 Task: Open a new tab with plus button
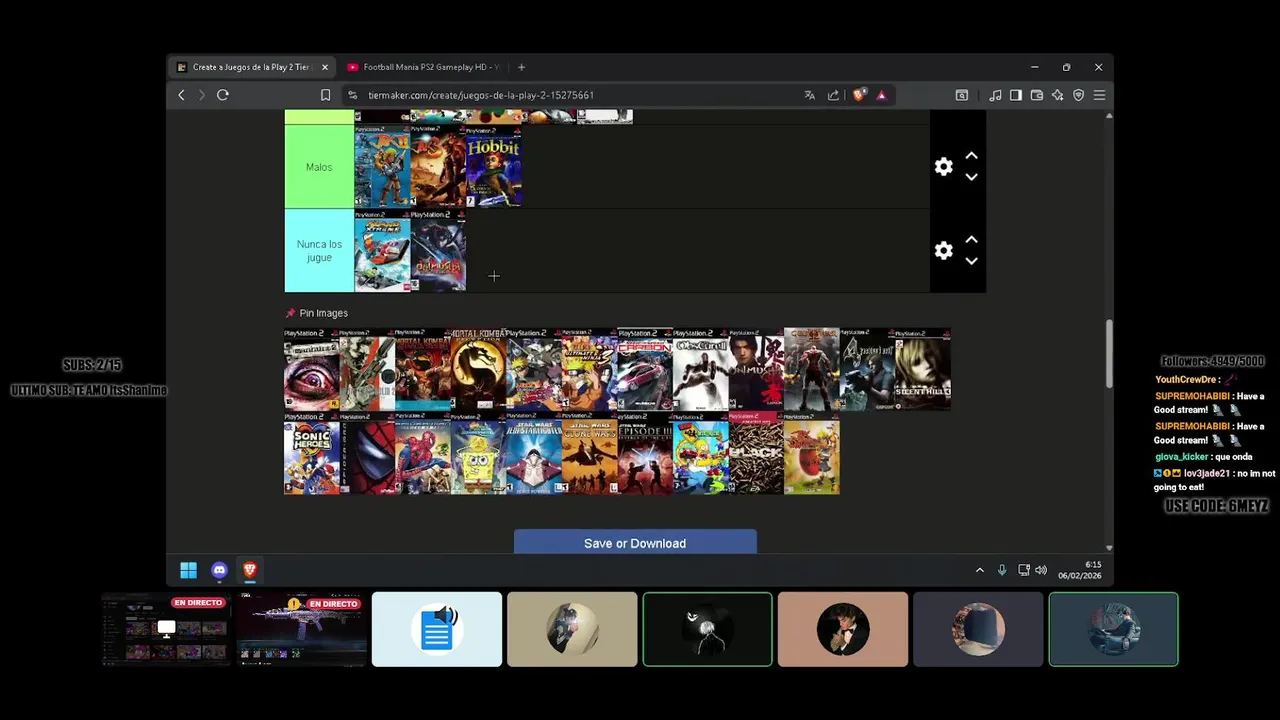[521, 67]
